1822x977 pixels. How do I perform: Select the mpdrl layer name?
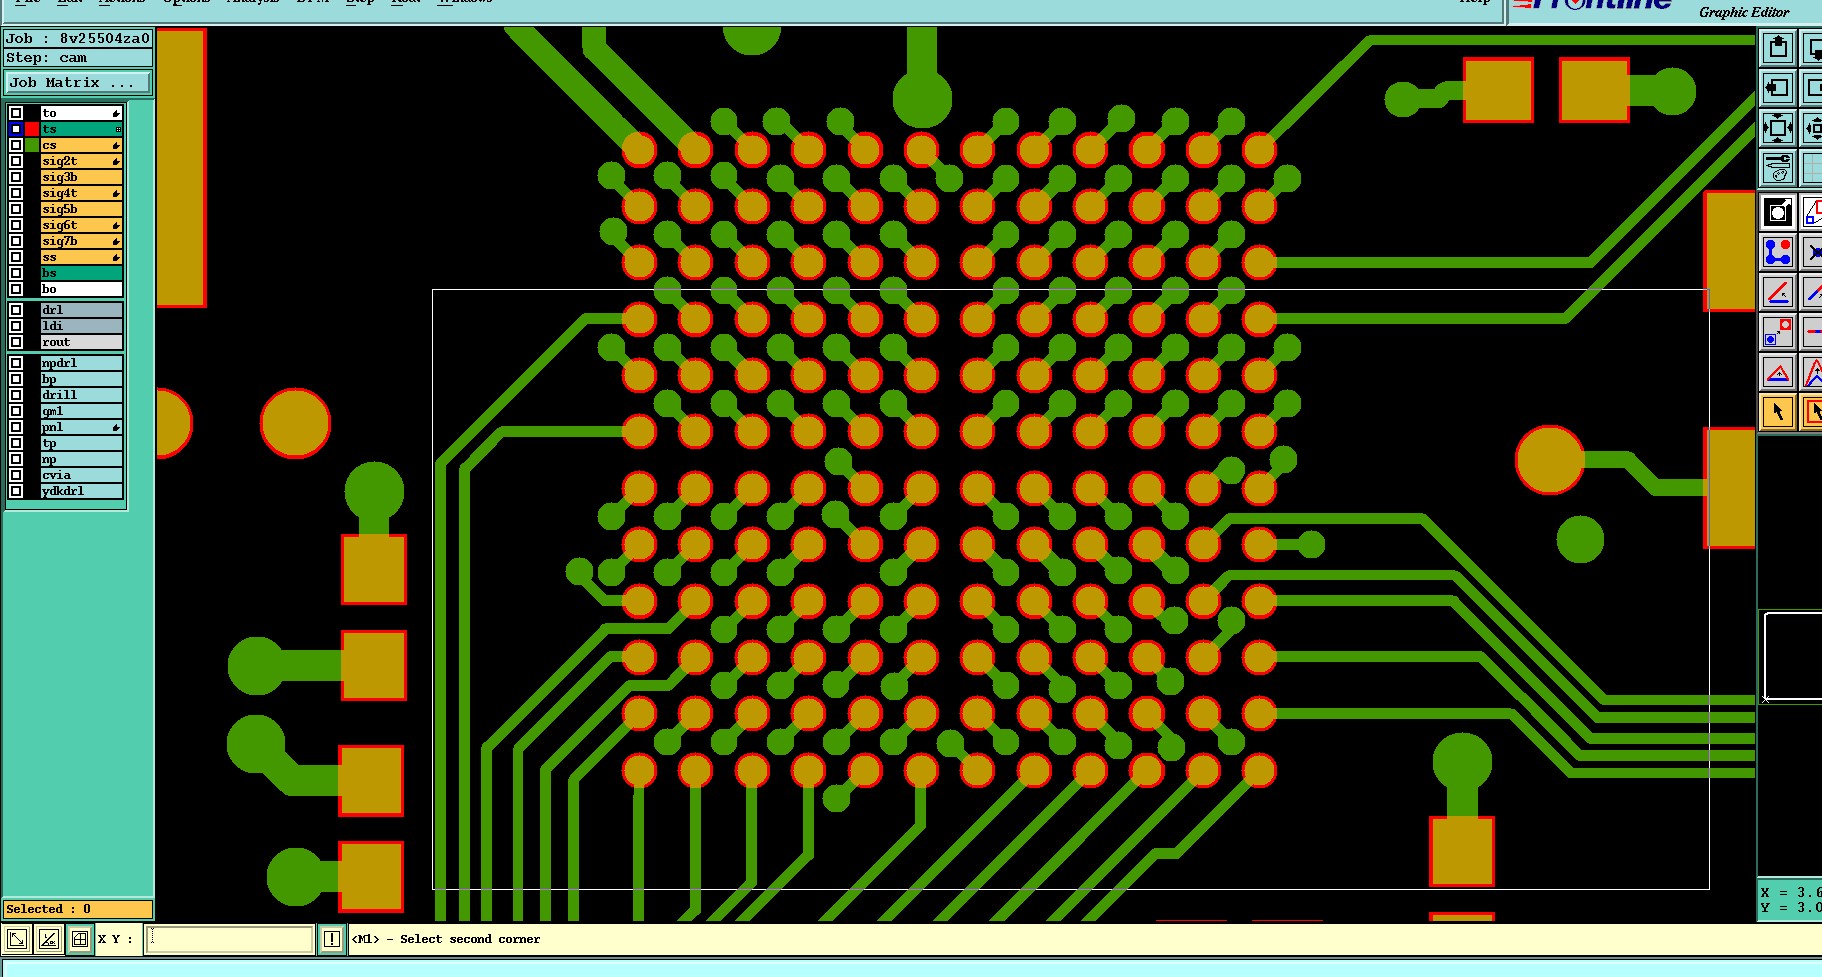click(82, 363)
